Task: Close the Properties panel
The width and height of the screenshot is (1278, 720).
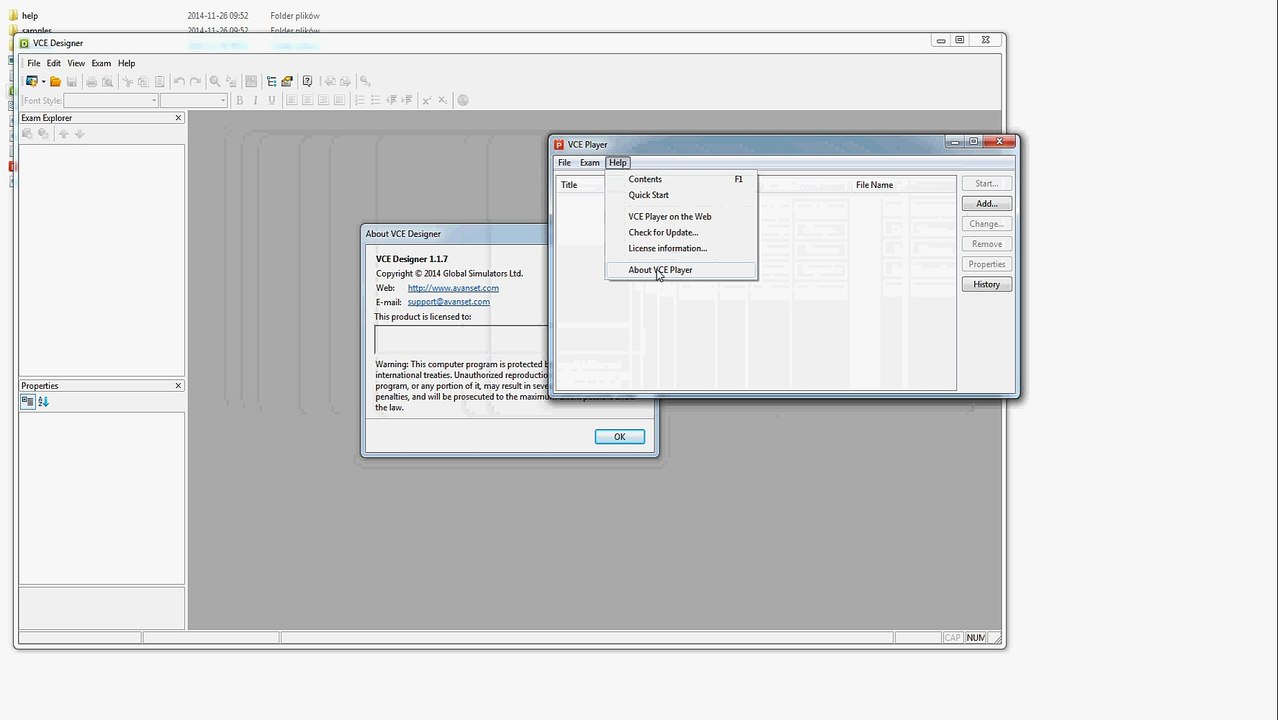Action: [x=178, y=386]
